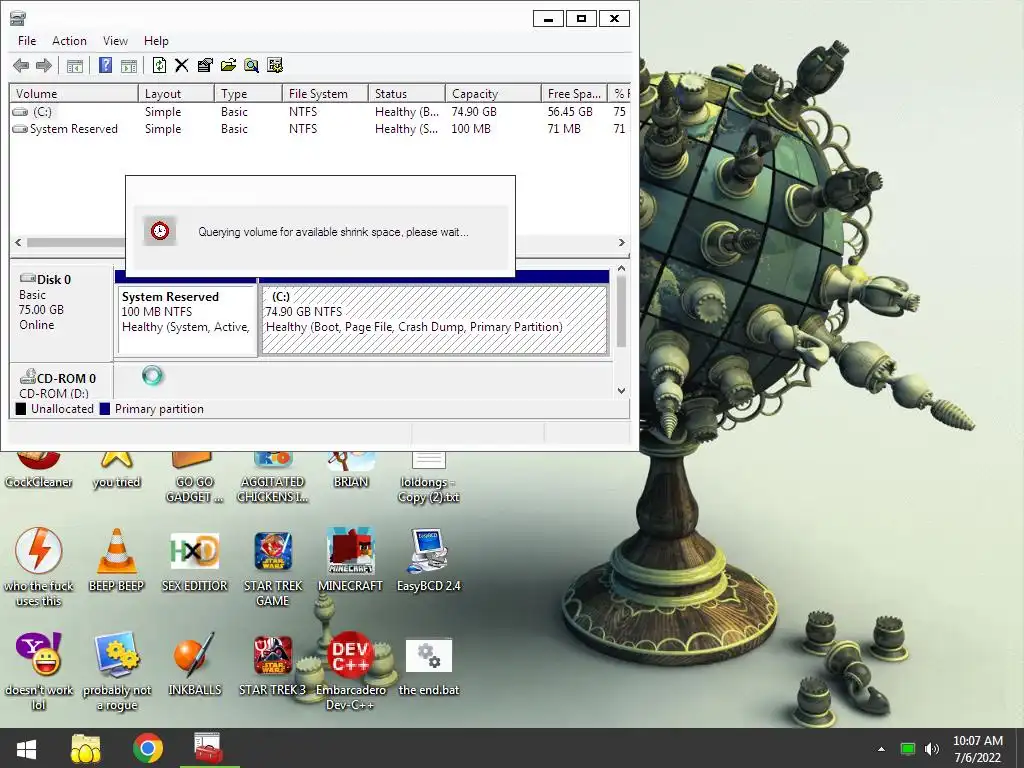The width and height of the screenshot is (1024, 768).
Task: Open the Help menu
Action: 156,40
